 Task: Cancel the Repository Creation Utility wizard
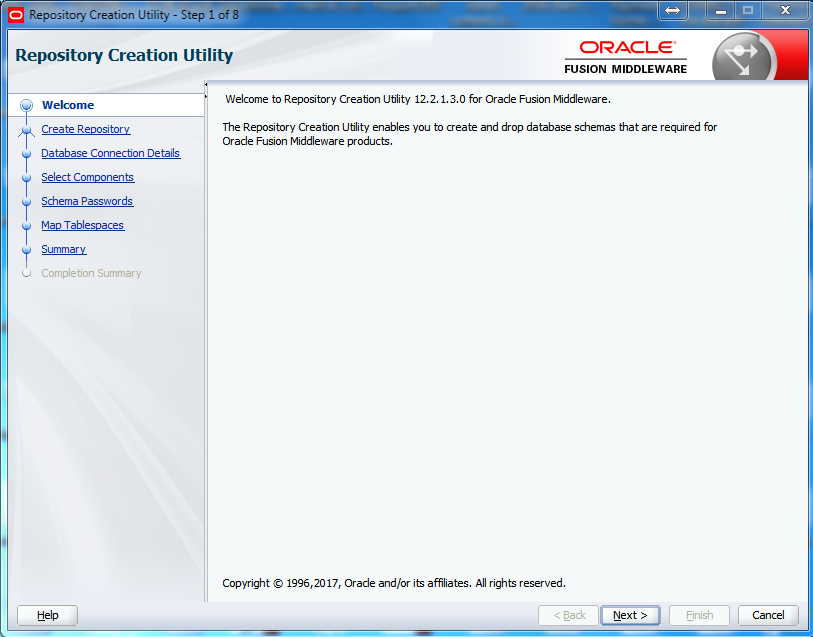[x=768, y=615]
